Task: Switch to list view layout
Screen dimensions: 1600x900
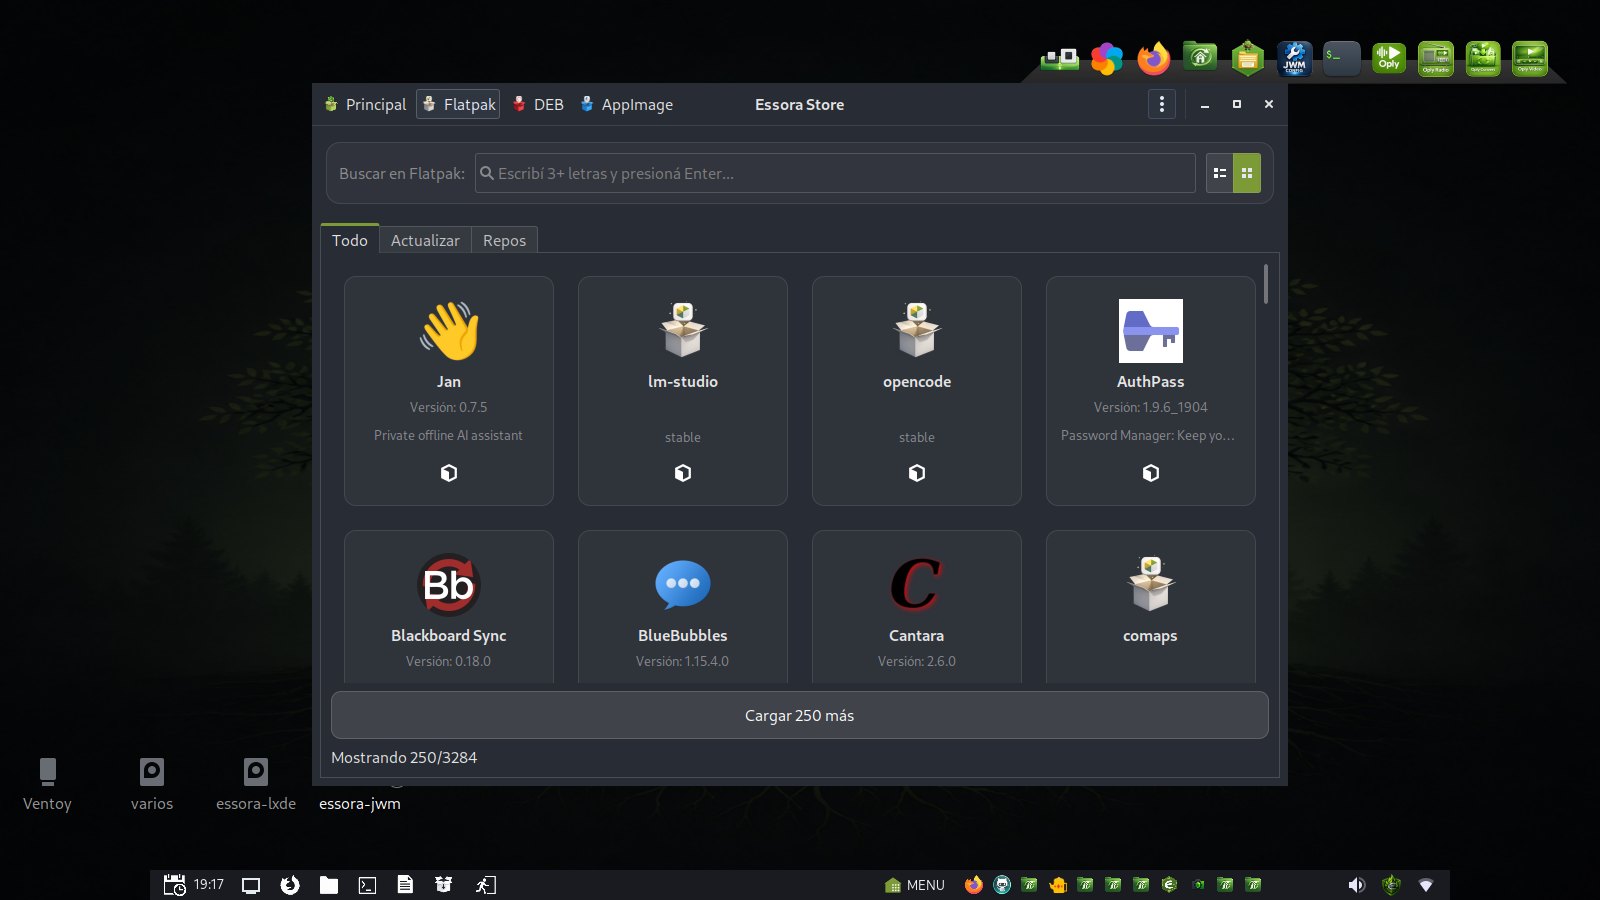Action: (x=1220, y=173)
